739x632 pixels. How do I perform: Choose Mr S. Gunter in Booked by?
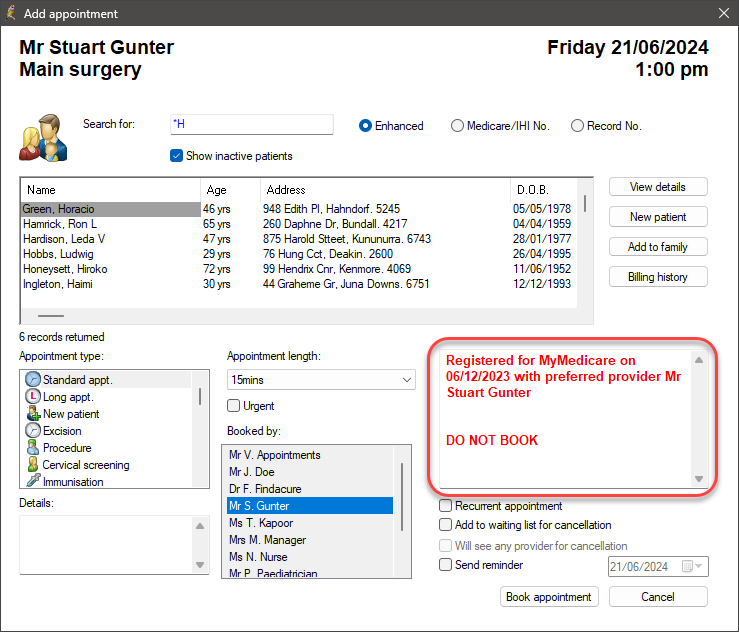point(310,506)
